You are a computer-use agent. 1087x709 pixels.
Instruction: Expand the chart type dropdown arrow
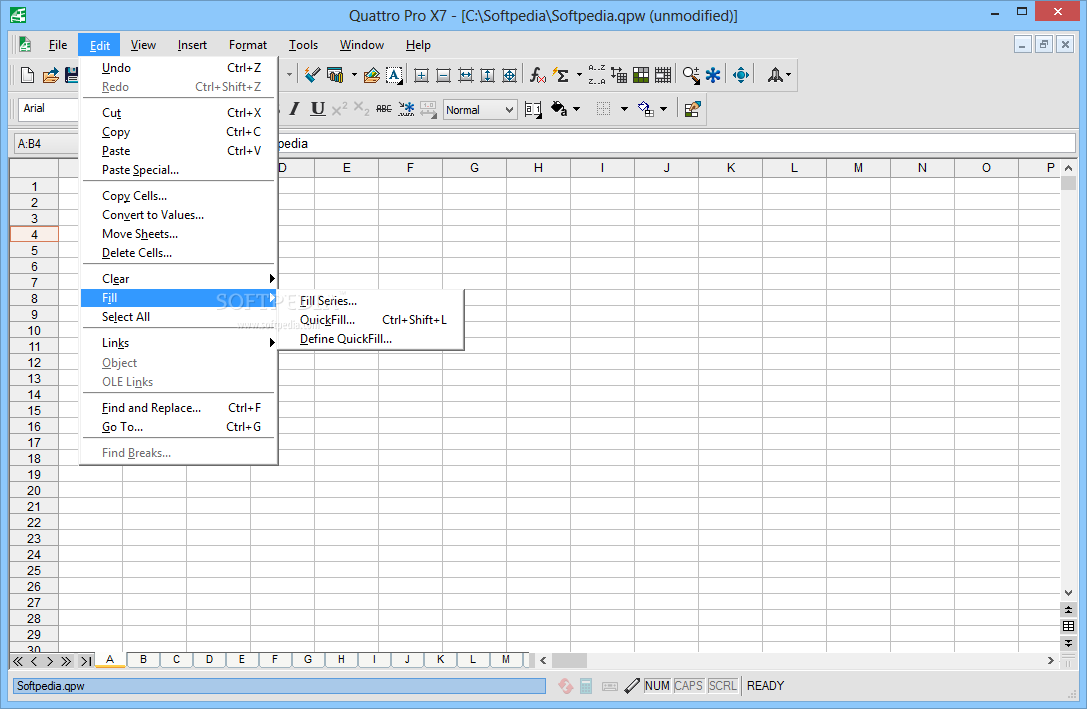click(x=354, y=75)
